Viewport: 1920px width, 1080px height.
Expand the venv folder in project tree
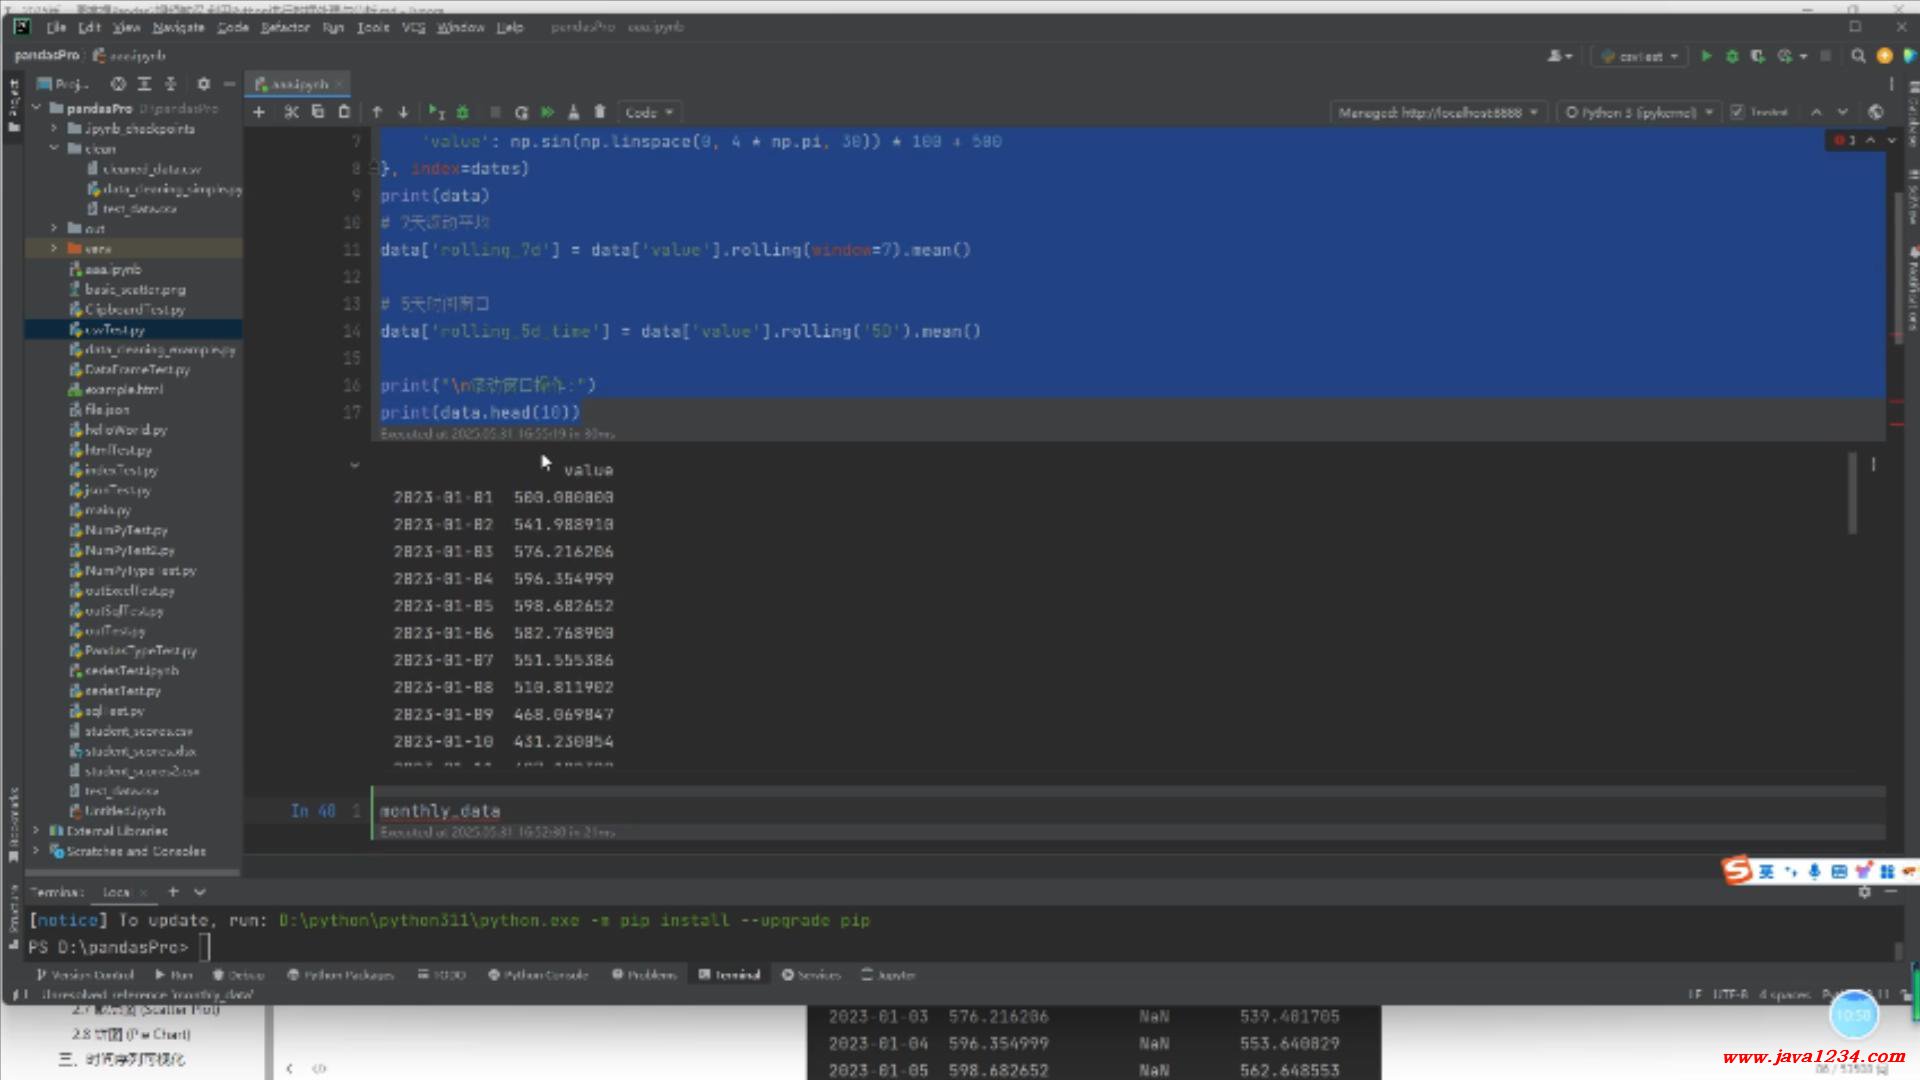(x=54, y=248)
